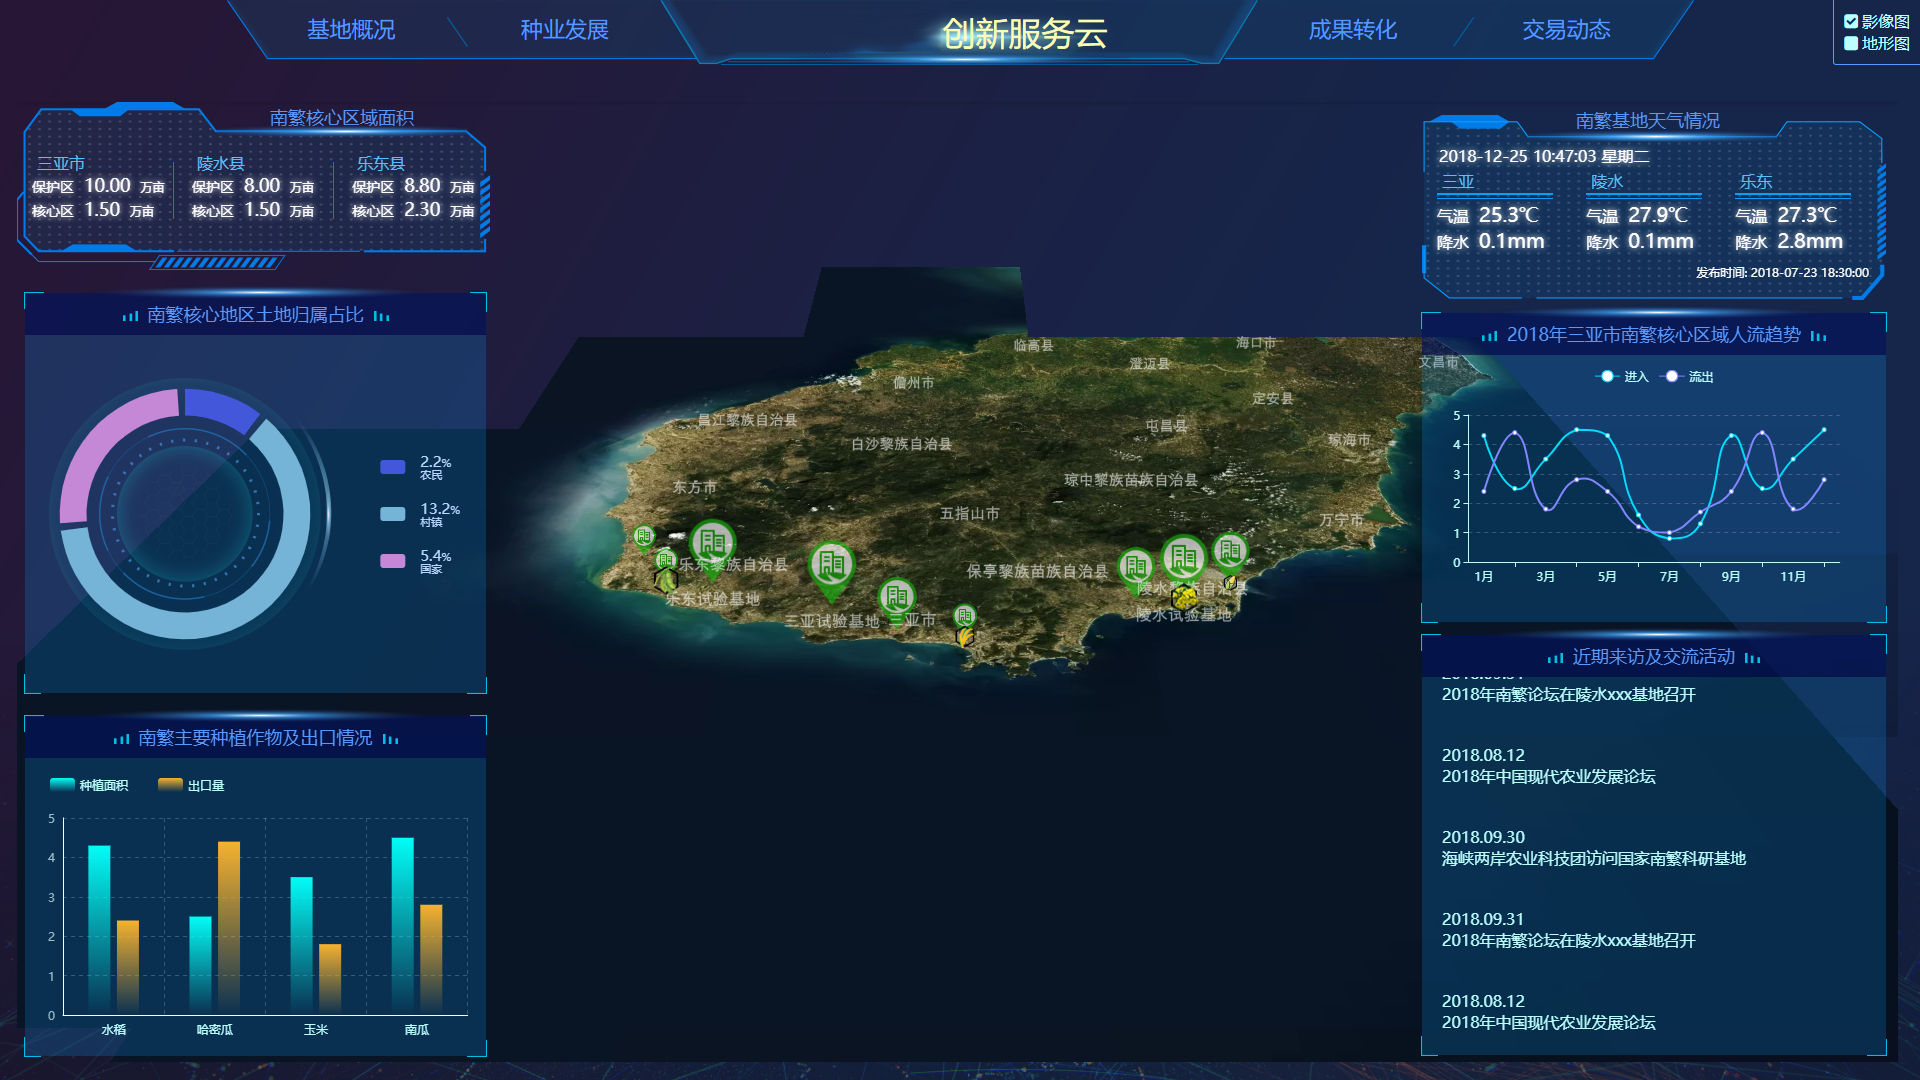1920x1080 pixels.
Task: Open the 海峡两岸农业科技团访问国家南繁科研基地 entry
Action: click(x=1593, y=848)
